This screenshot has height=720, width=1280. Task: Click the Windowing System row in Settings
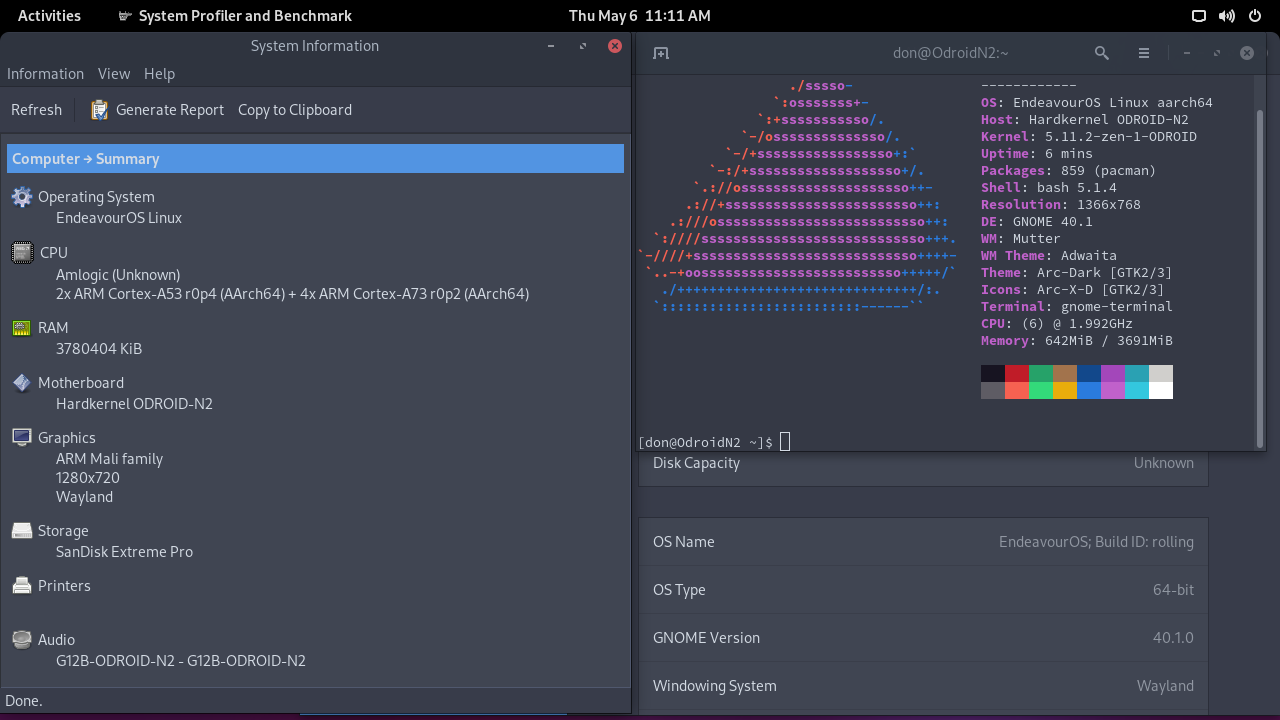[x=923, y=686]
